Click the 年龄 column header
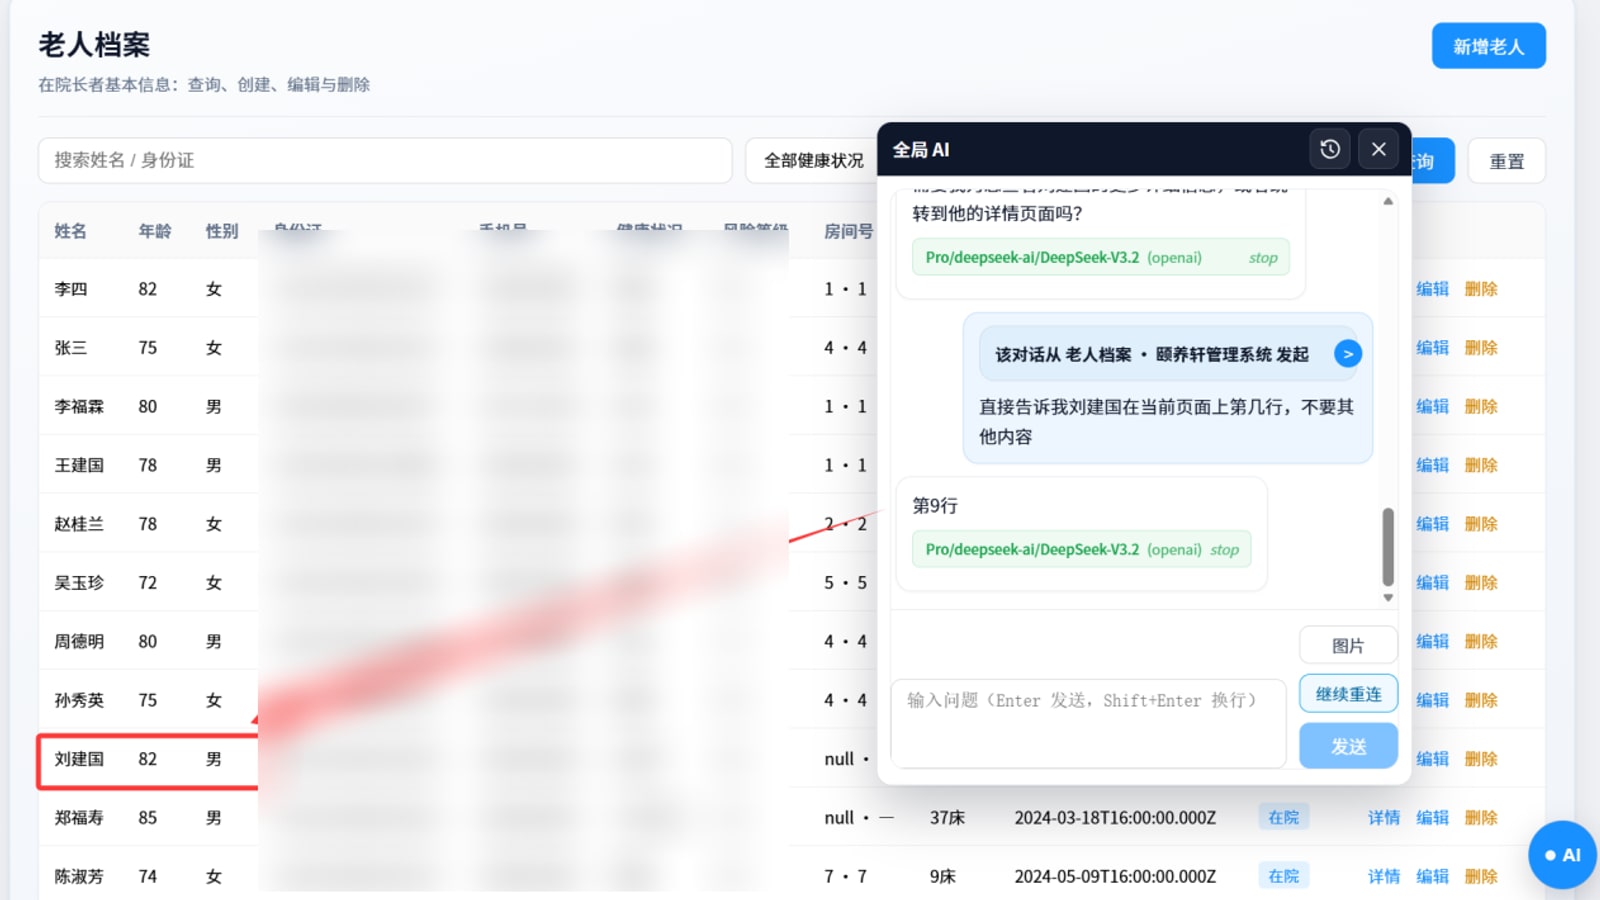Viewport: 1600px width, 900px height. pos(154,231)
